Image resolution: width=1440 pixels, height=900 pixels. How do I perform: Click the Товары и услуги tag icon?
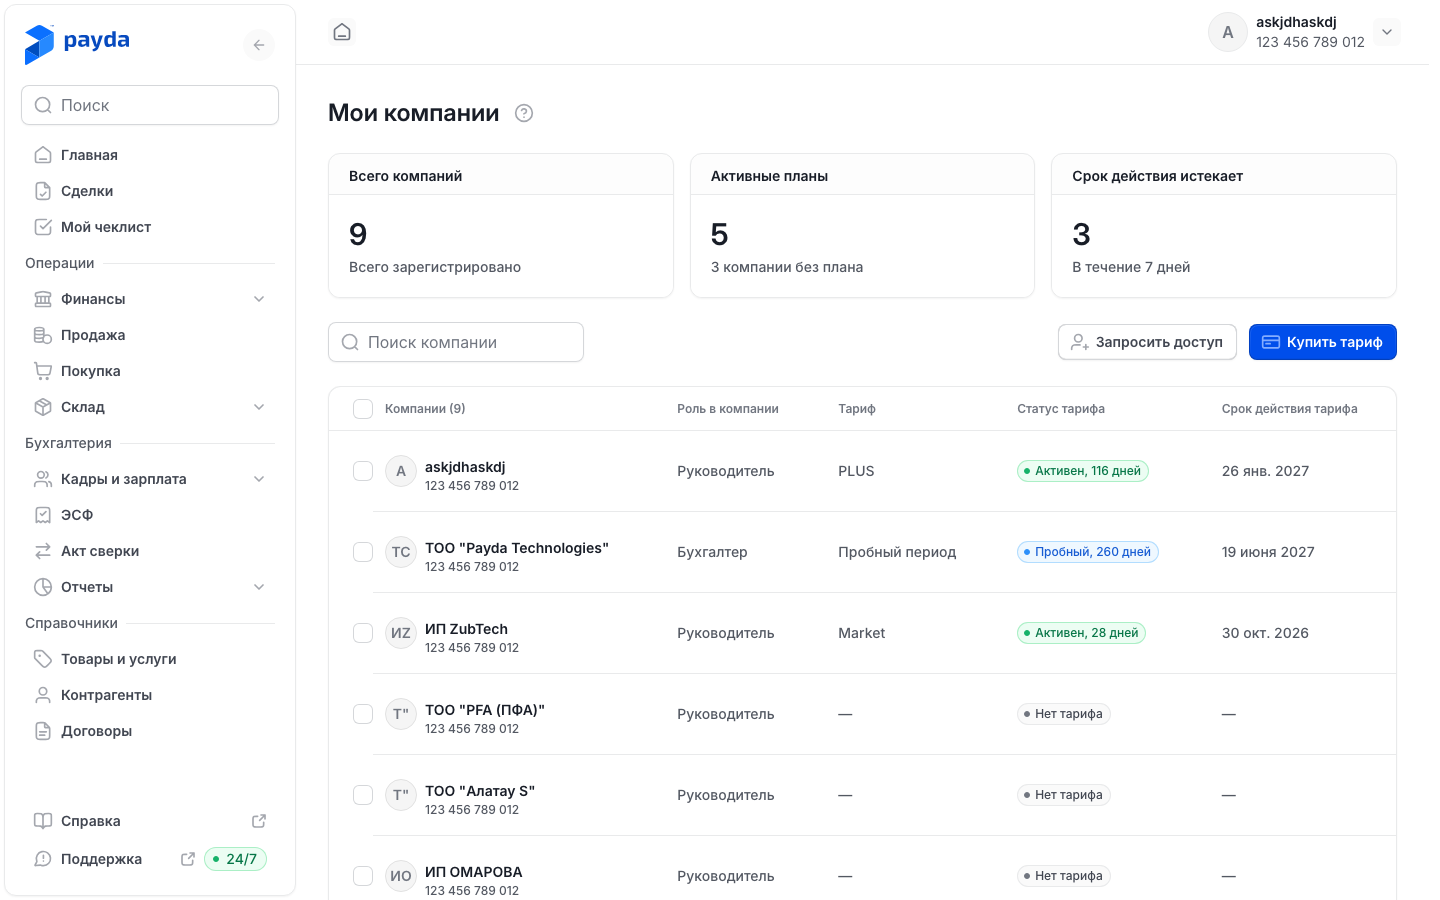pyautogui.click(x=43, y=659)
